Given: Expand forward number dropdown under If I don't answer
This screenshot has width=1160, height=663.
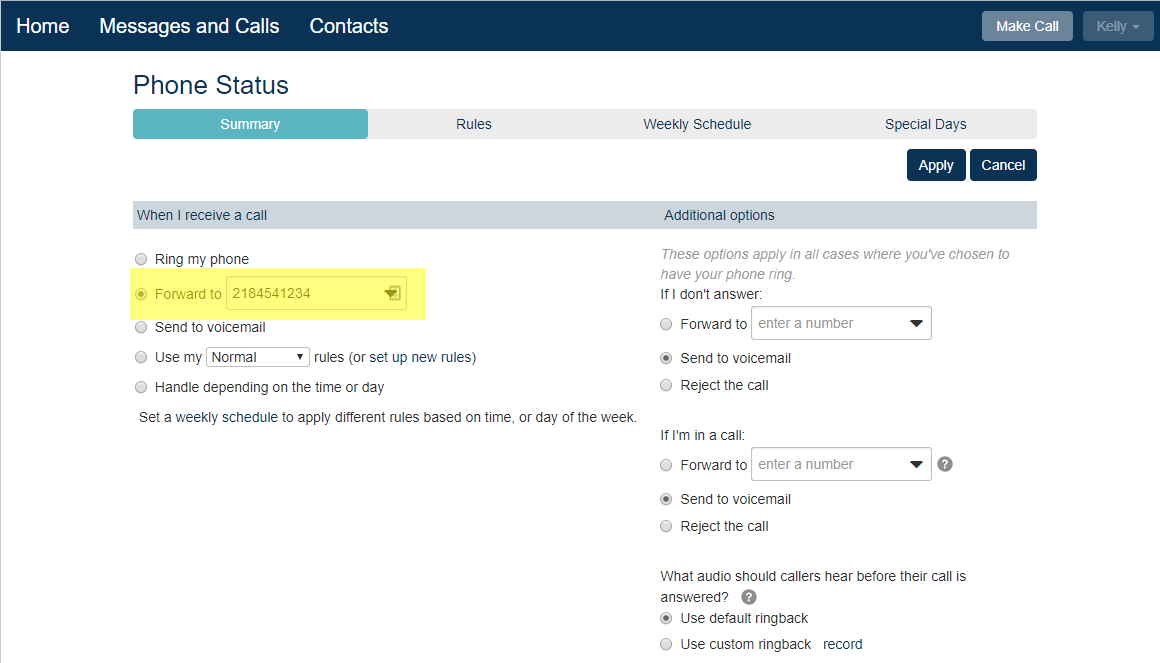Looking at the screenshot, I should click(916, 323).
